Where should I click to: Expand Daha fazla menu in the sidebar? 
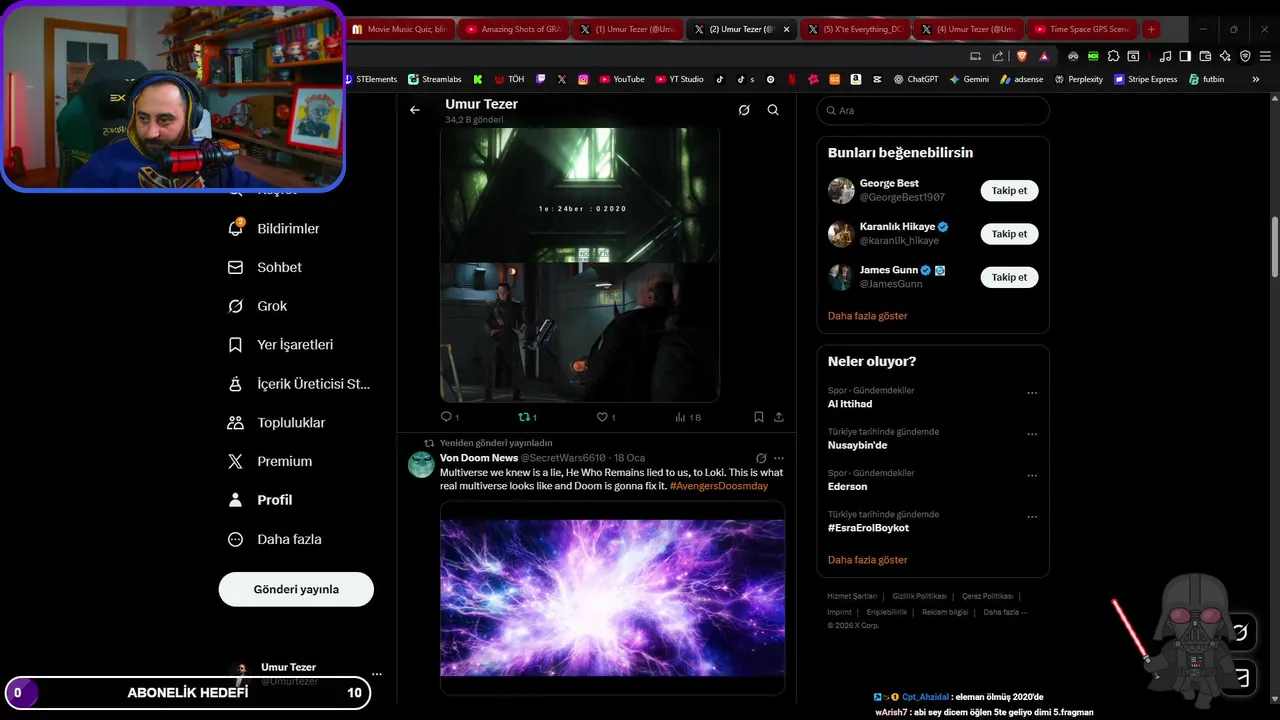[275, 539]
